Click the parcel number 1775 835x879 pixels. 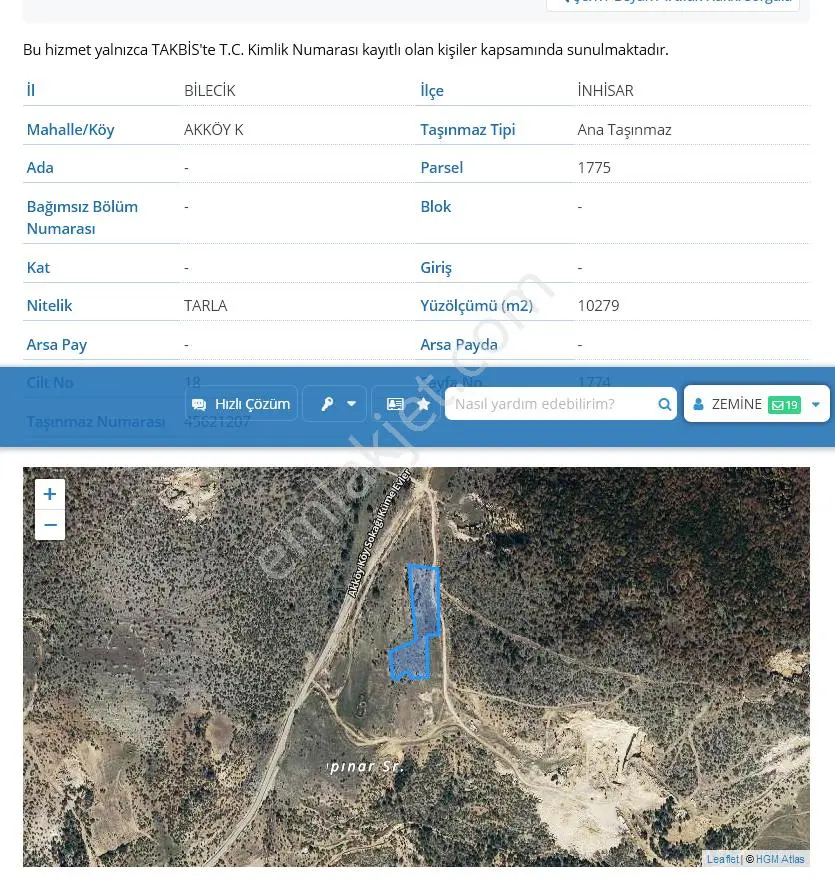(x=594, y=168)
